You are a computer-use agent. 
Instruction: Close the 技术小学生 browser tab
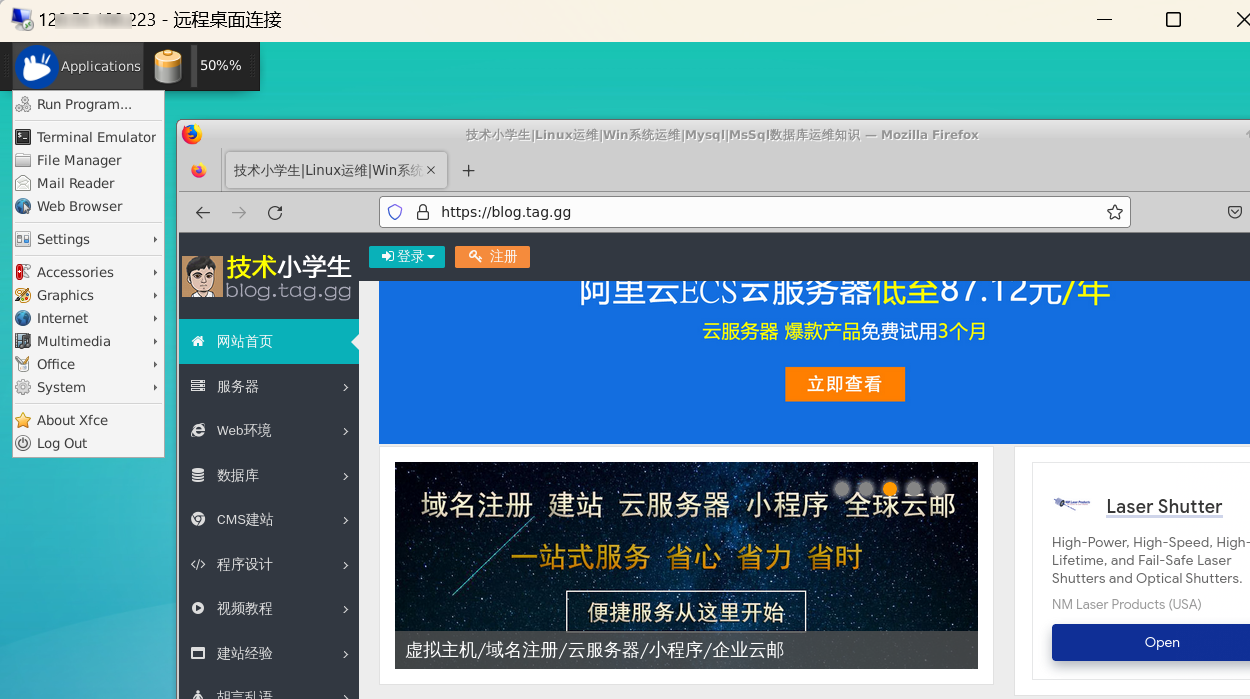coord(431,170)
